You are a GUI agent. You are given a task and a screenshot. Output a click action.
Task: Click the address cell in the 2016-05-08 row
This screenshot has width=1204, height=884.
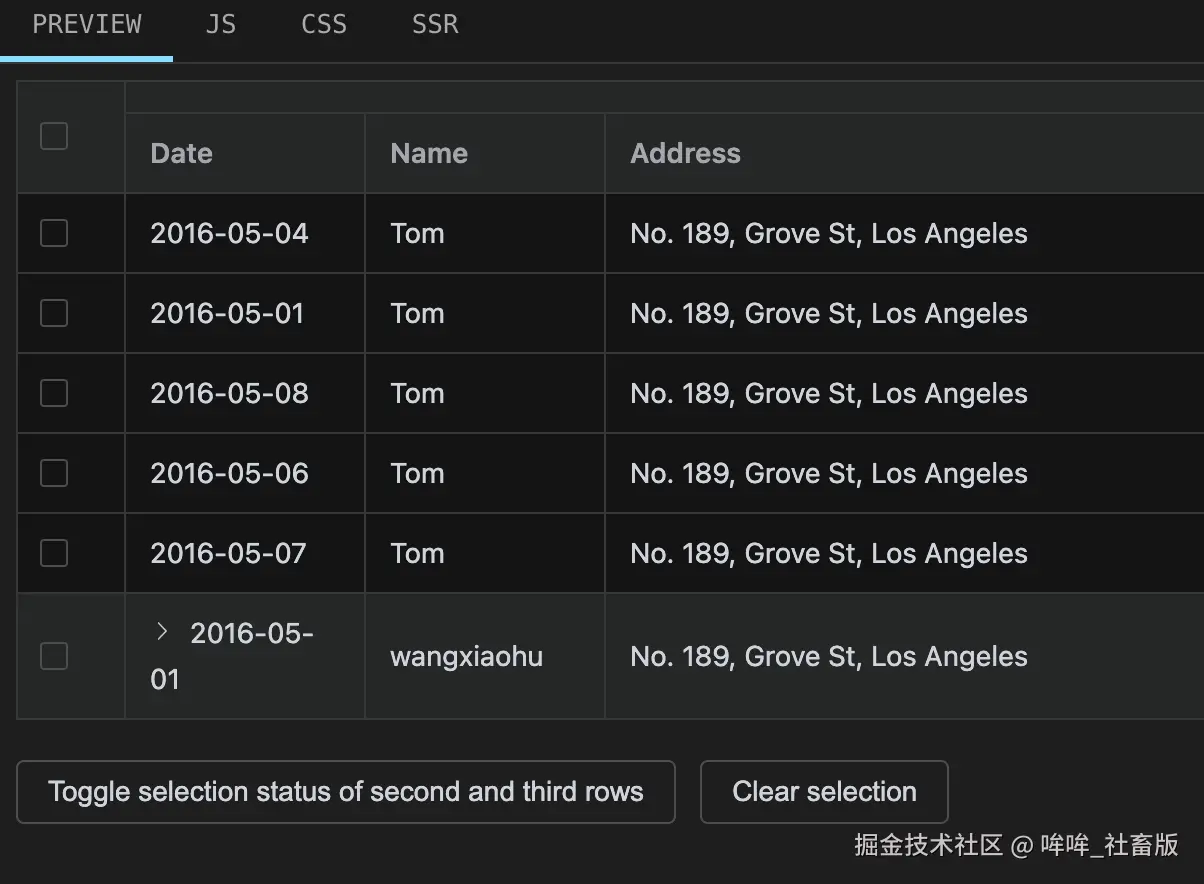pos(829,393)
